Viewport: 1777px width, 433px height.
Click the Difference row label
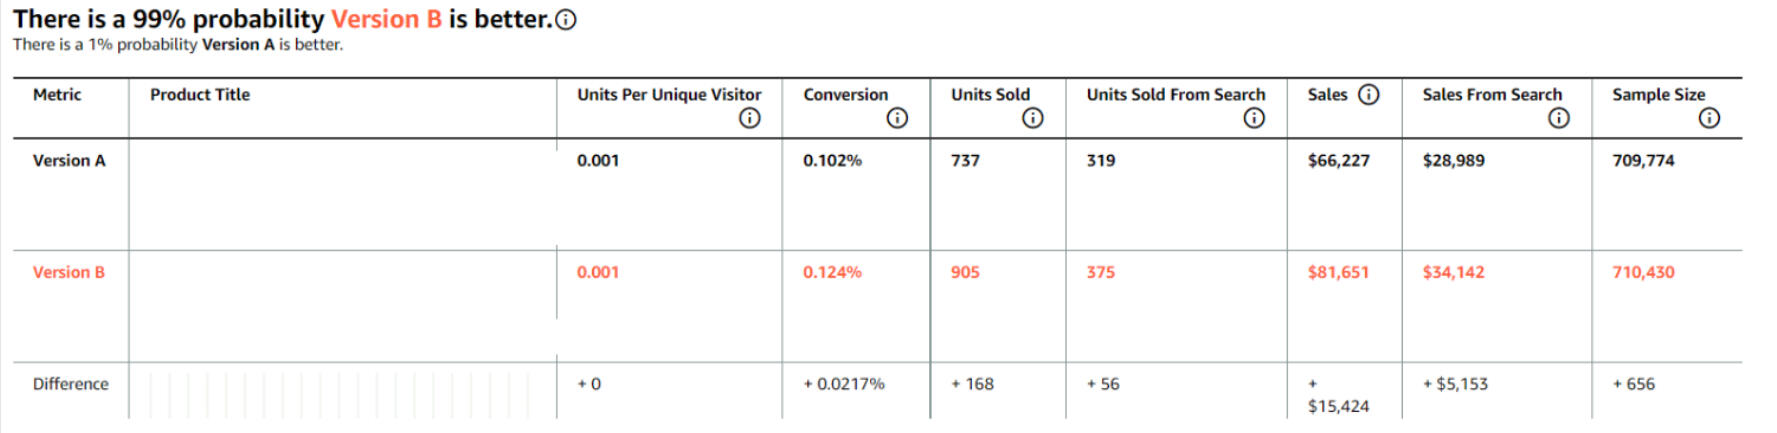click(70, 384)
